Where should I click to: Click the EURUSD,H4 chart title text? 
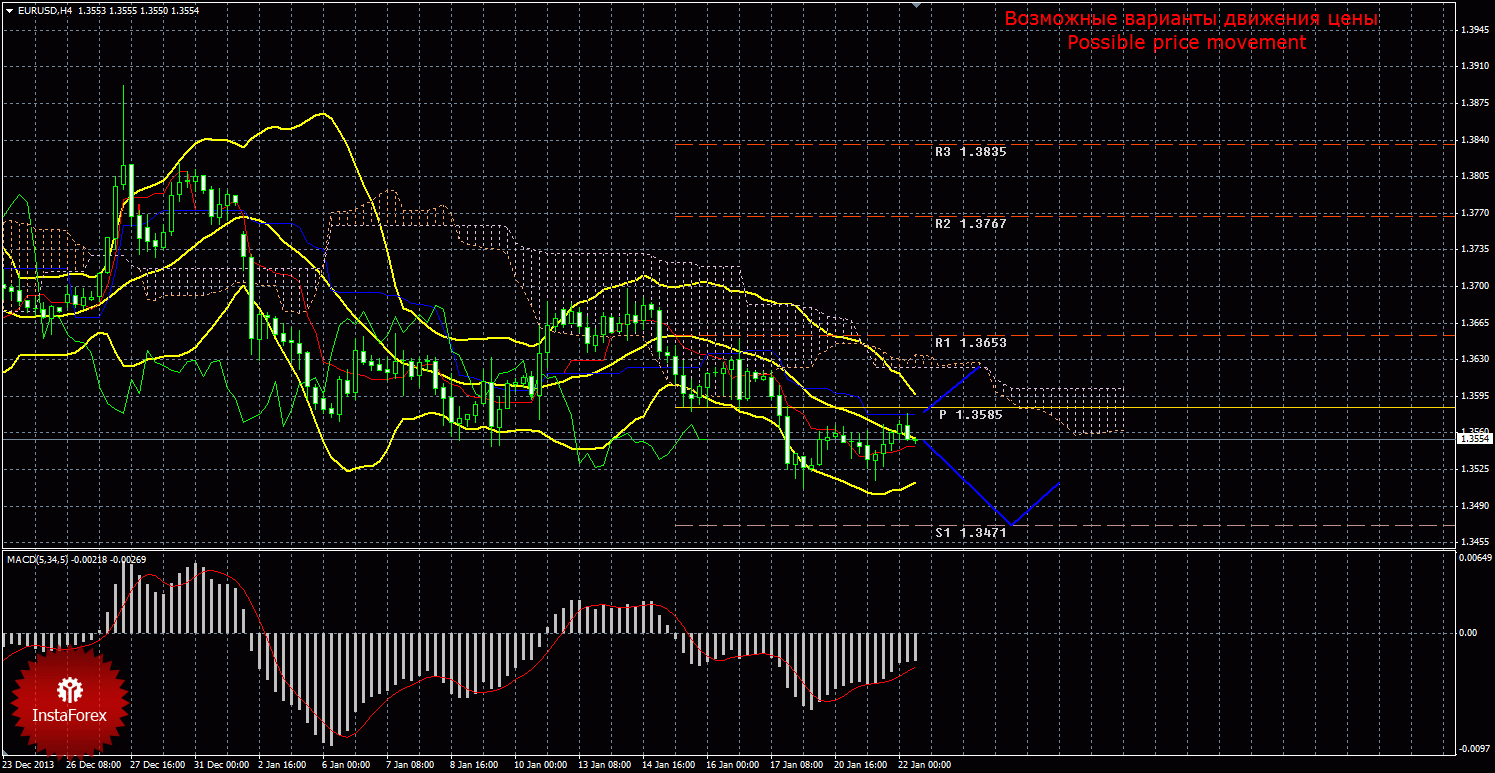45,10
